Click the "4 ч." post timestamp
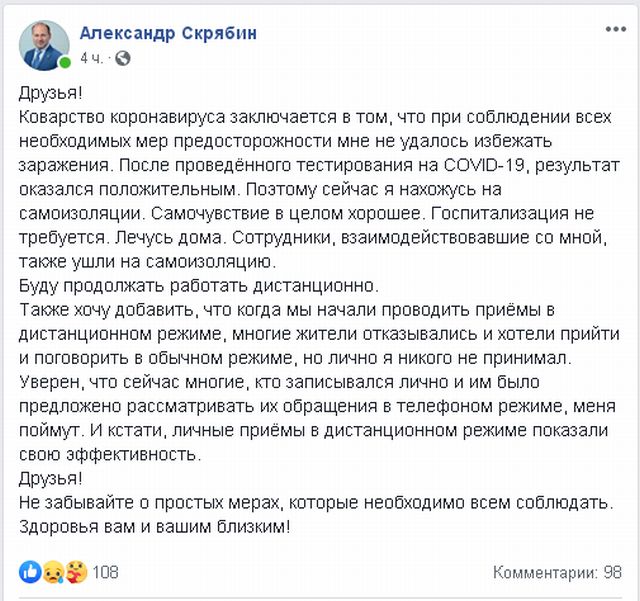640x601 pixels. click(93, 57)
